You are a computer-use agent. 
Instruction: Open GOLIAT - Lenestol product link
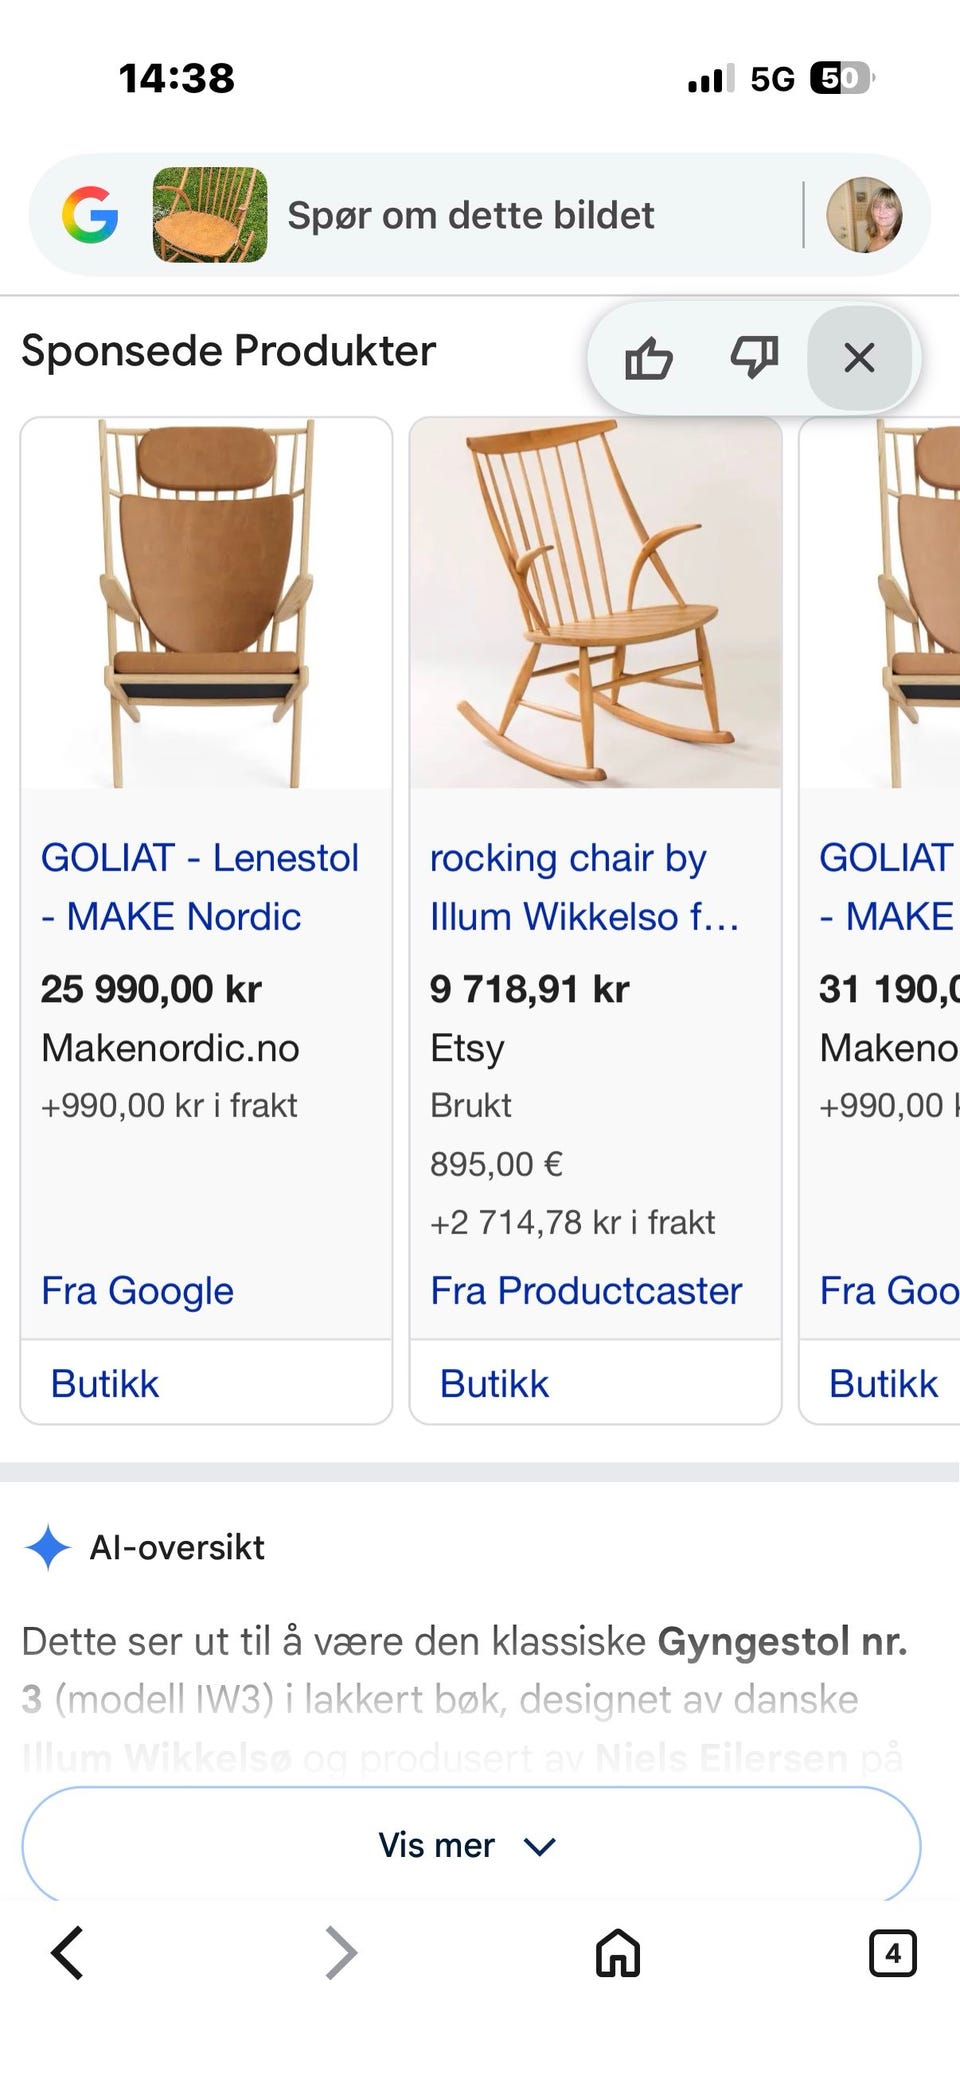coord(200,887)
